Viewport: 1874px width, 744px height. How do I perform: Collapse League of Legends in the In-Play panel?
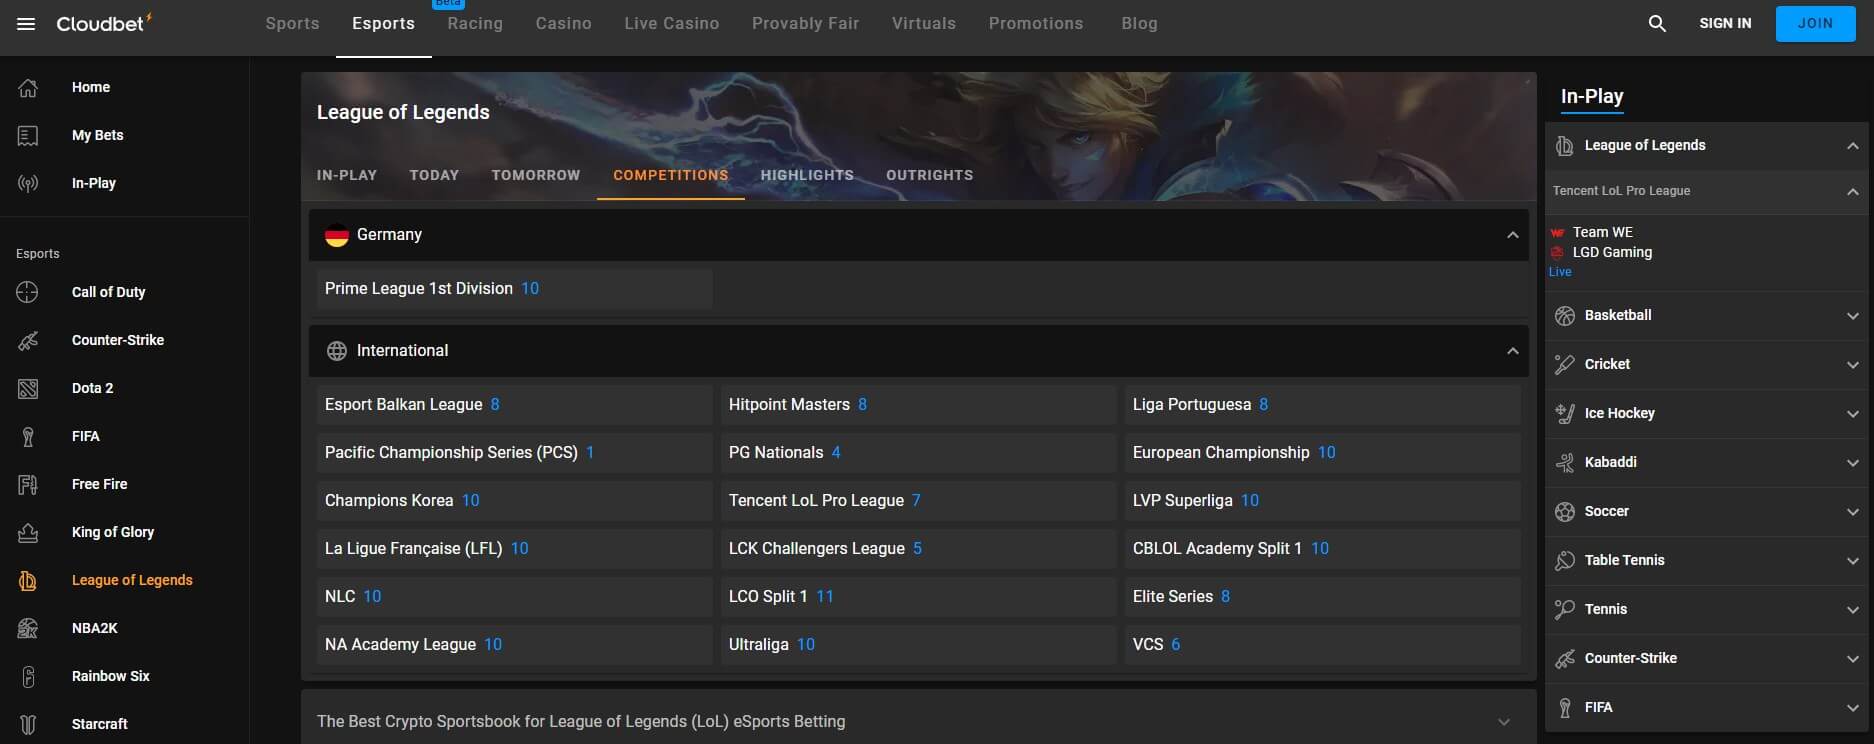(x=1852, y=146)
